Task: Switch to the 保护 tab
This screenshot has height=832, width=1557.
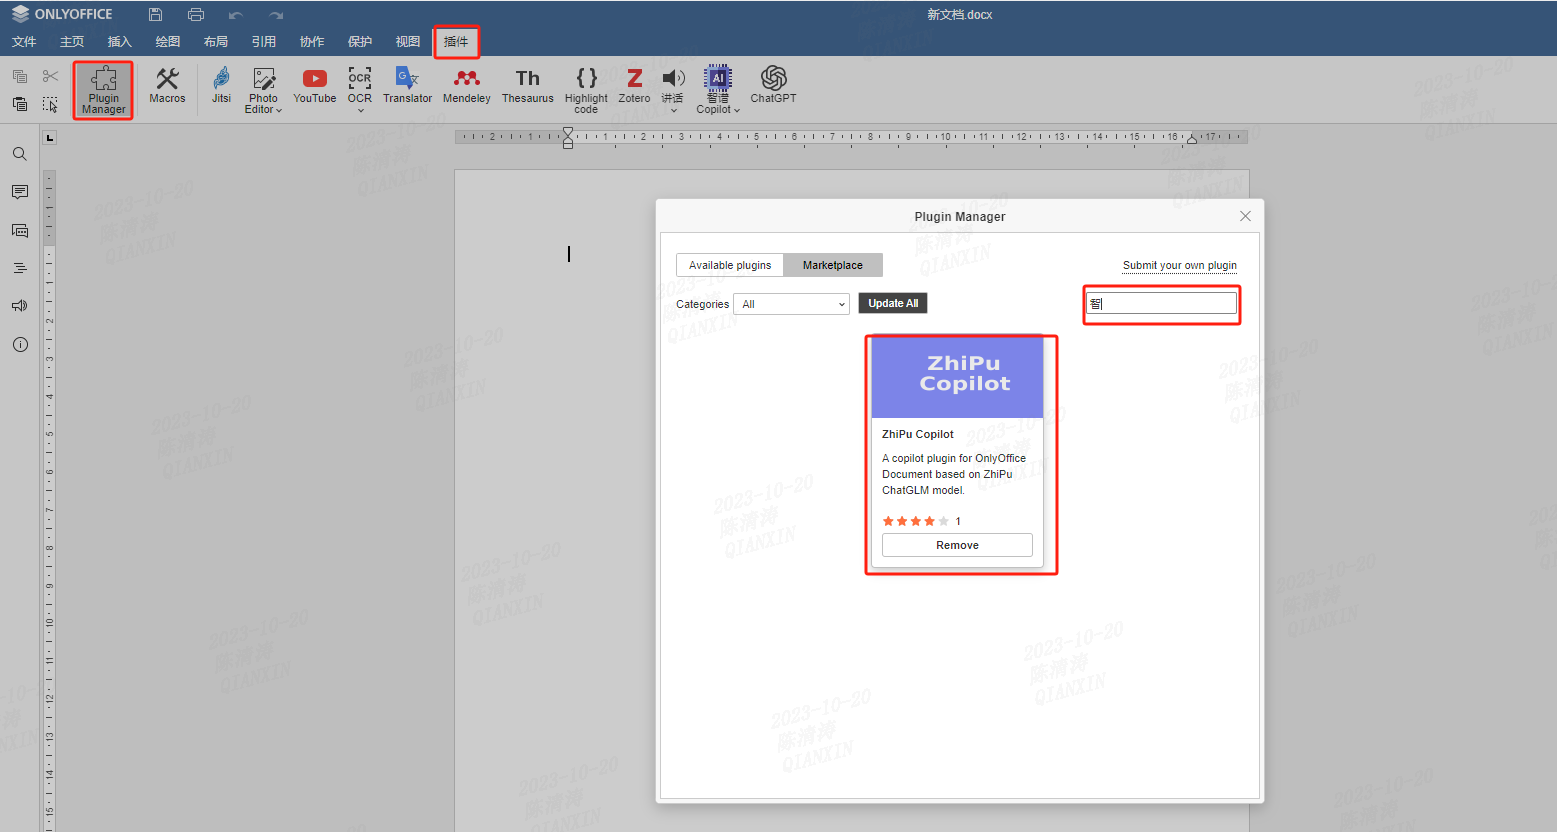Action: (x=360, y=42)
